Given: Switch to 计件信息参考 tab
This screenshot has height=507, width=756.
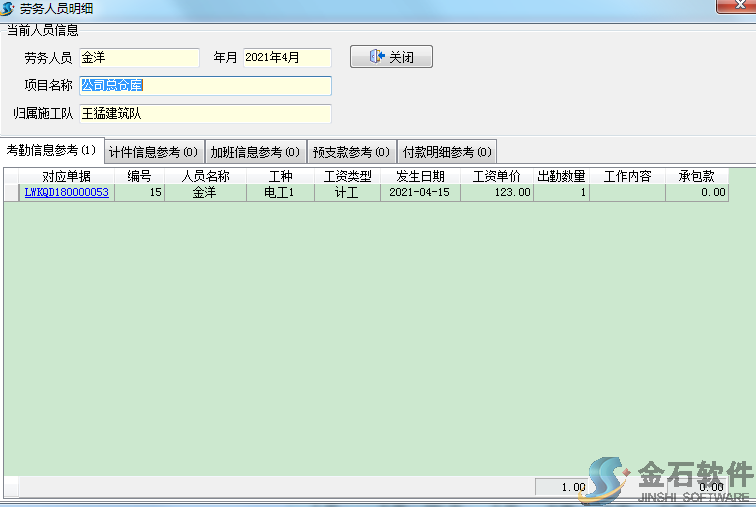Looking at the screenshot, I should [153, 152].
